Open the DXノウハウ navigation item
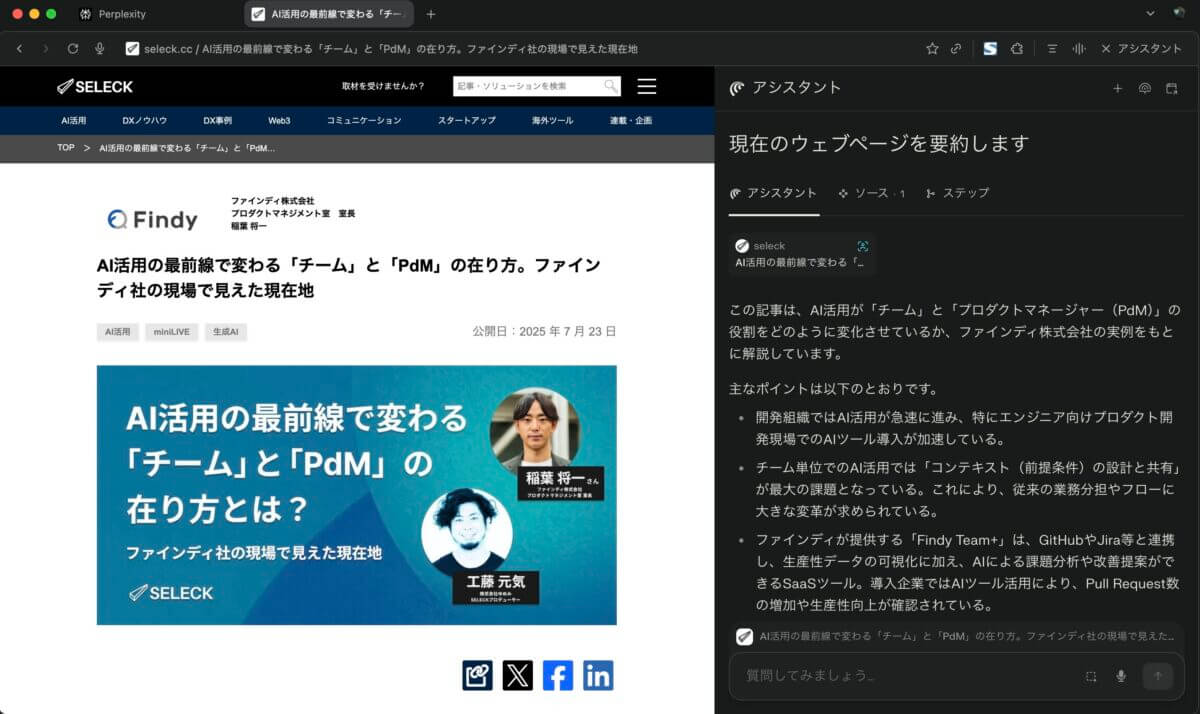The height and width of the screenshot is (714, 1200). [145, 120]
